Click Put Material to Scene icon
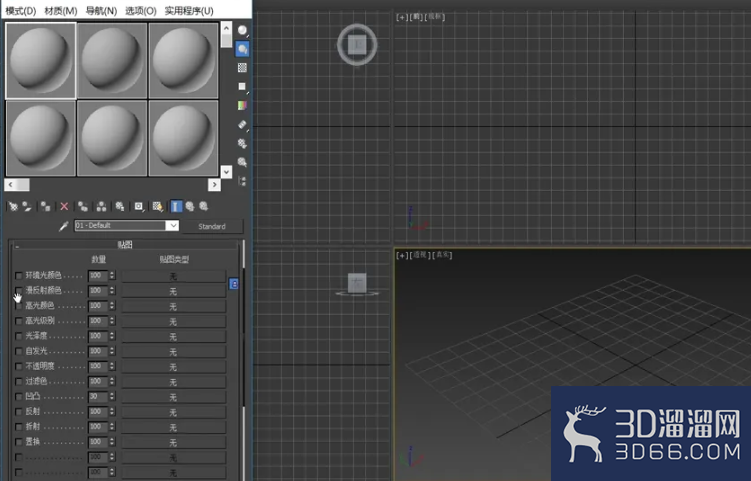The image size is (751, 481). (27, 206)
